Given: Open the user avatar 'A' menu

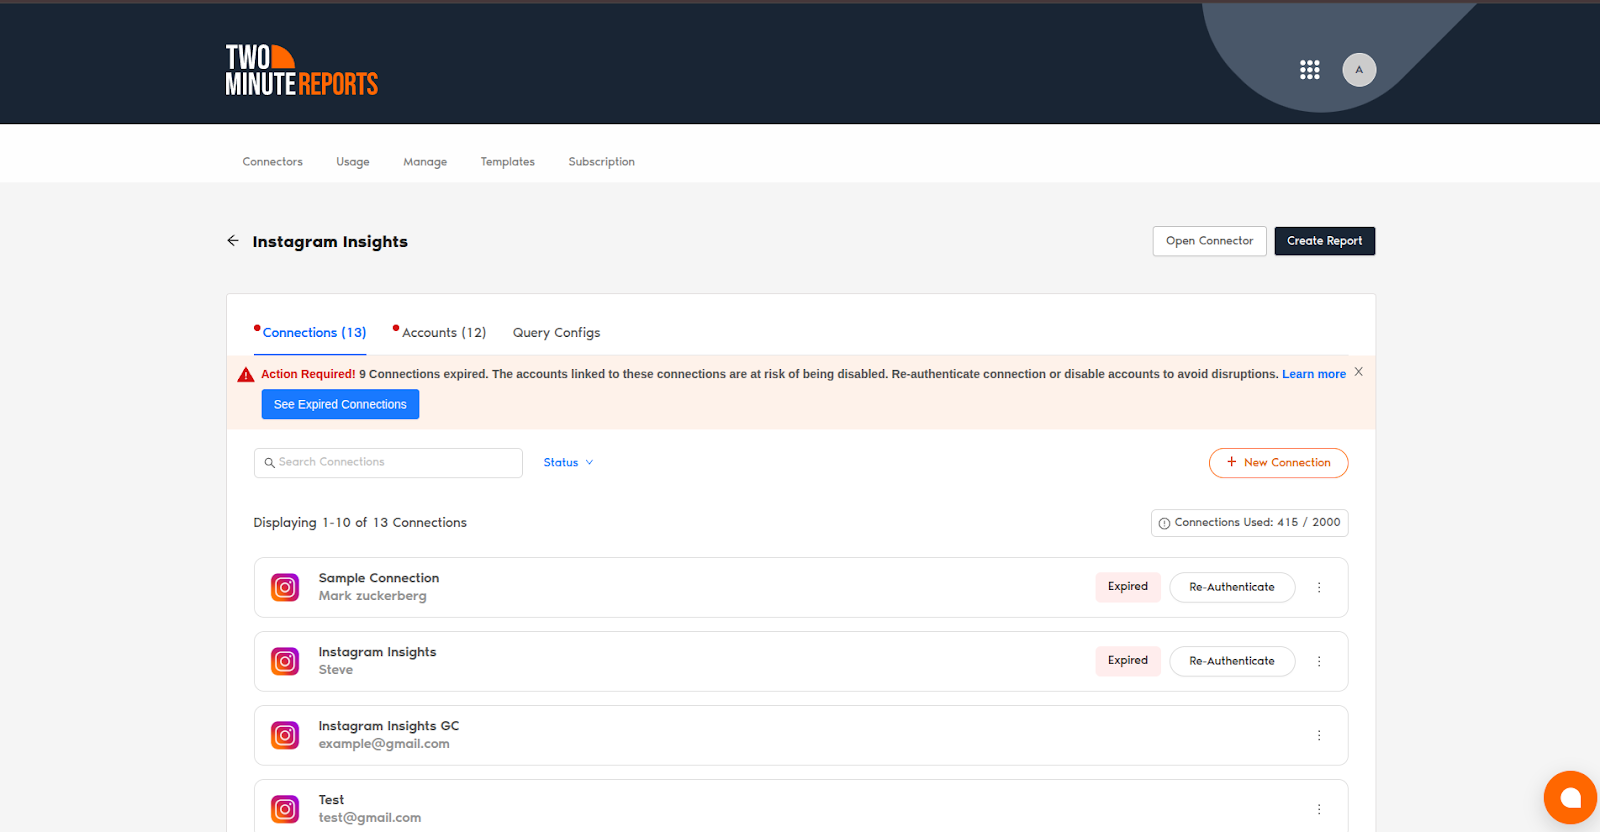Looking at the screenshot, I should coord(1359,70).
